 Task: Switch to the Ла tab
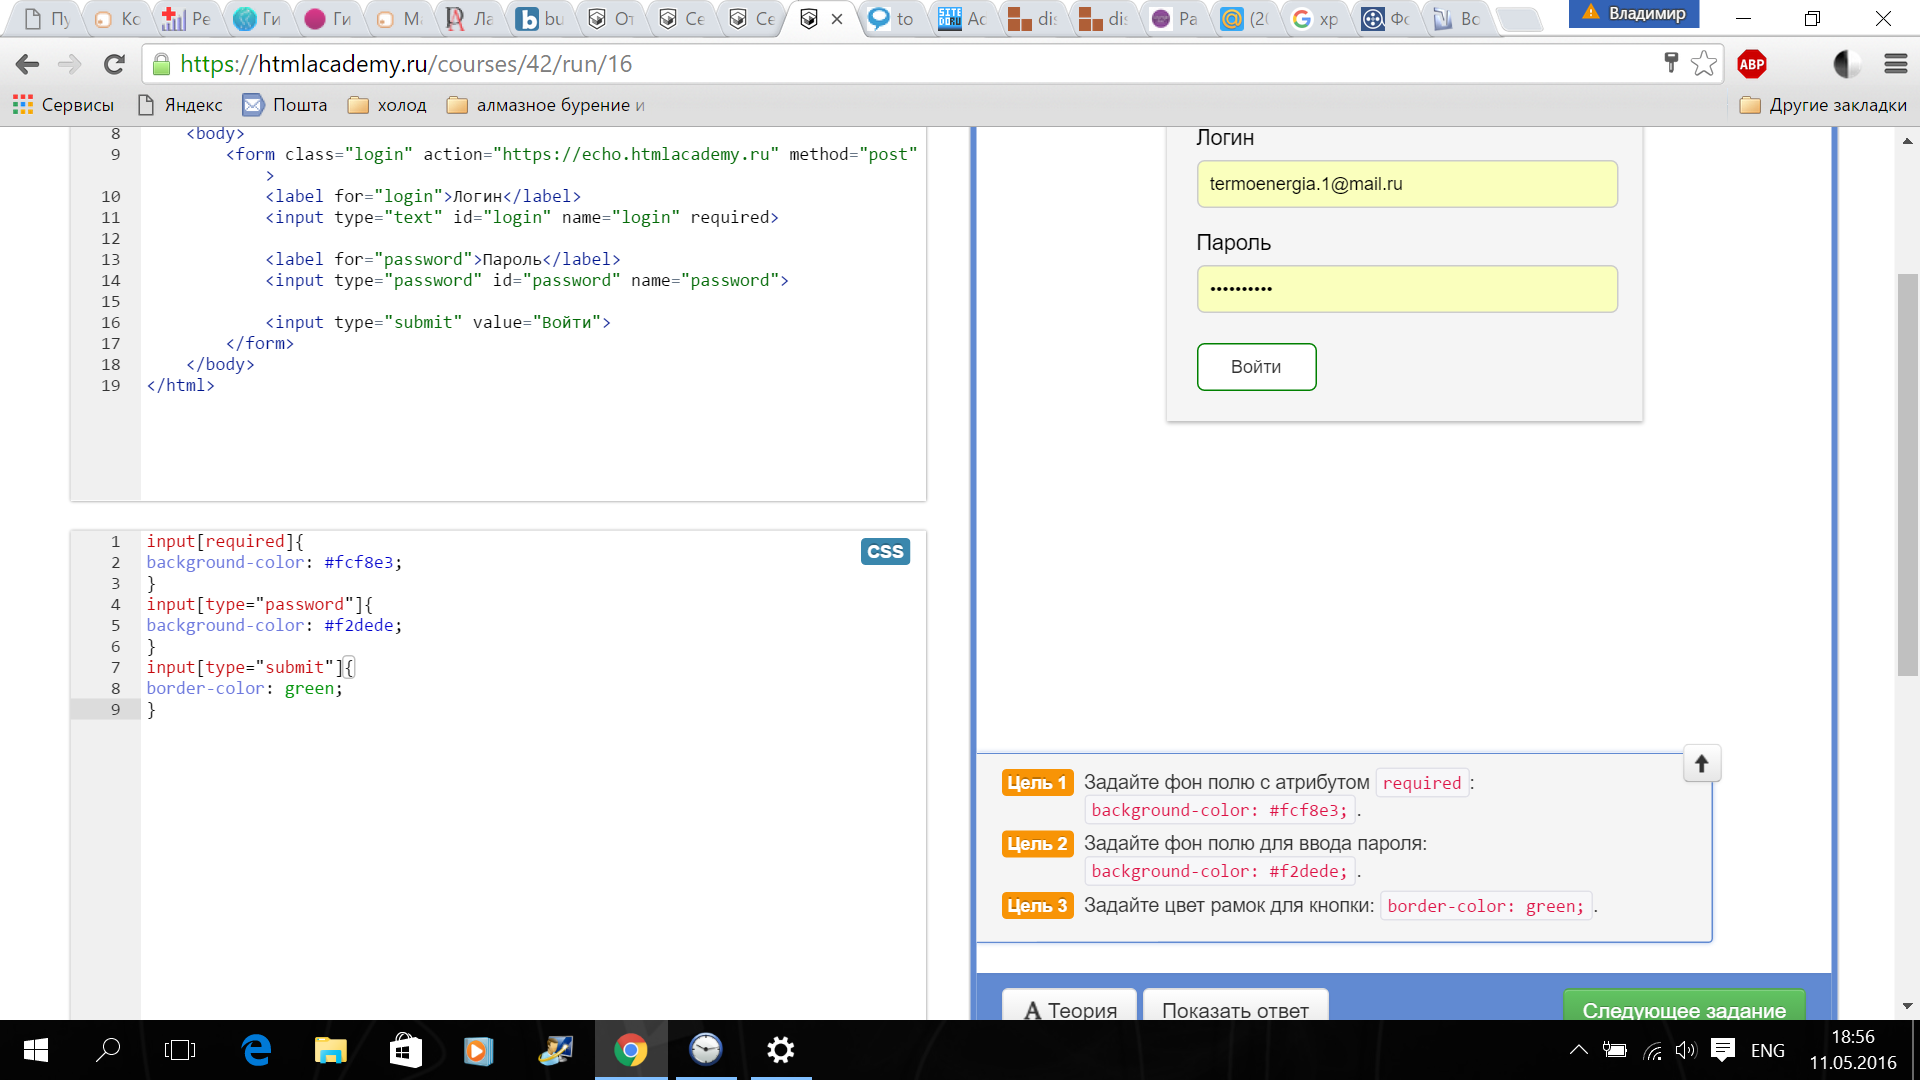point(470,19)
